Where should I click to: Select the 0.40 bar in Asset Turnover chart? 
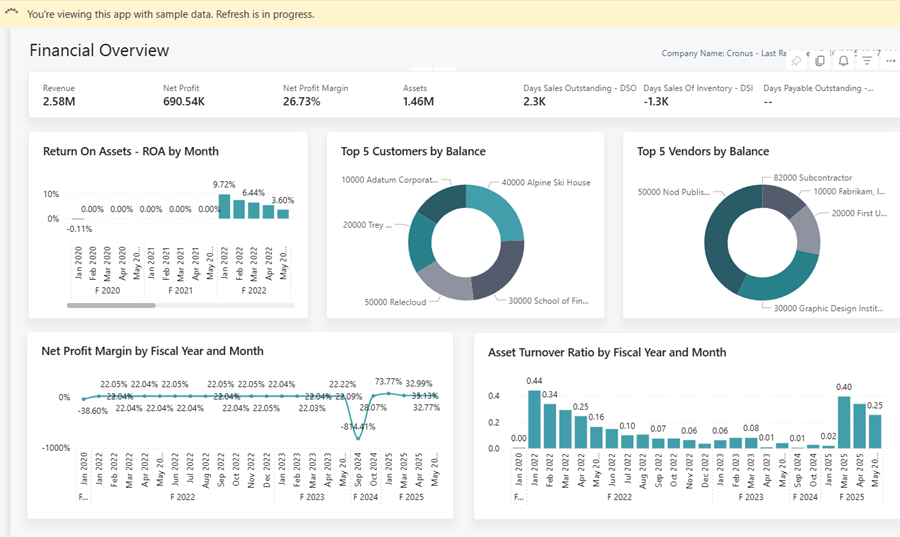point(843,422)
